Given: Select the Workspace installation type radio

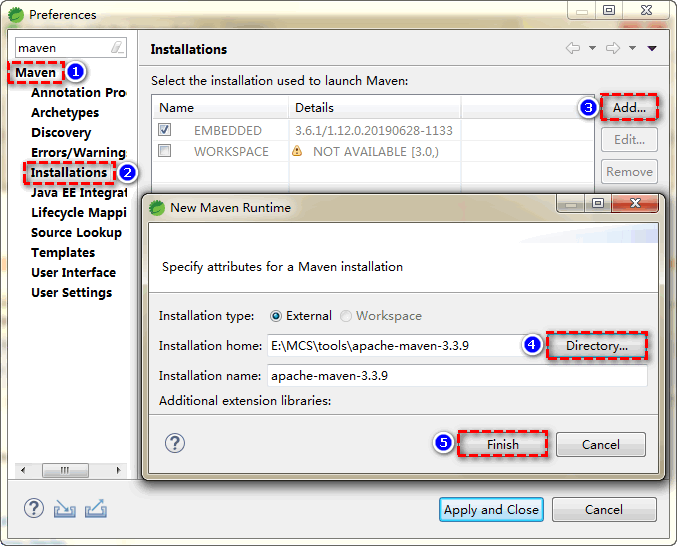Looking at the screenshot, I should 346,316.
